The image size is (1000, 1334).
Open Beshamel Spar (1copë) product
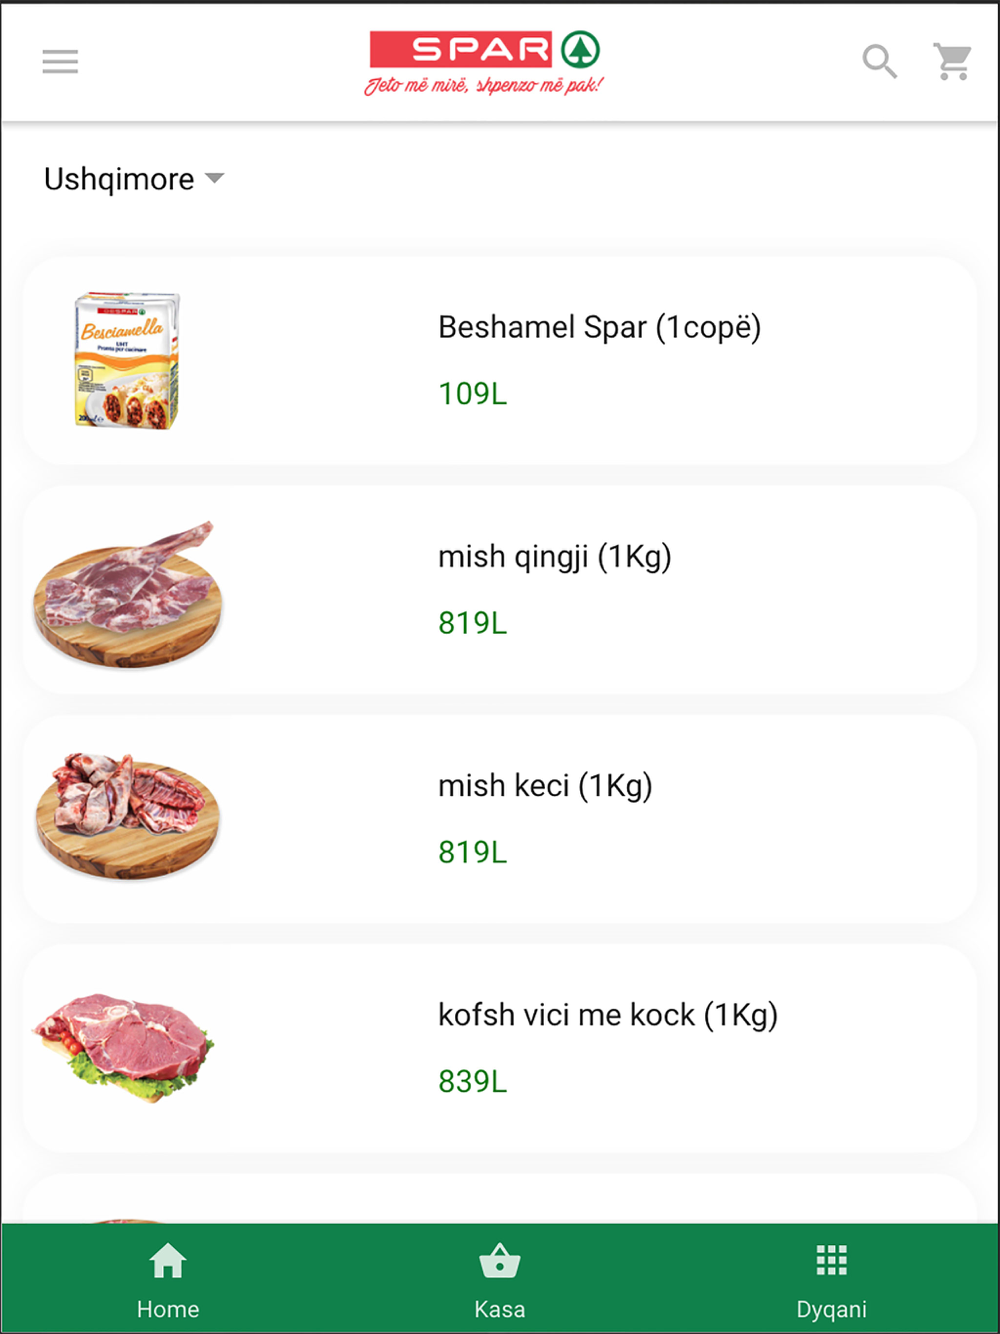(500, 361)
